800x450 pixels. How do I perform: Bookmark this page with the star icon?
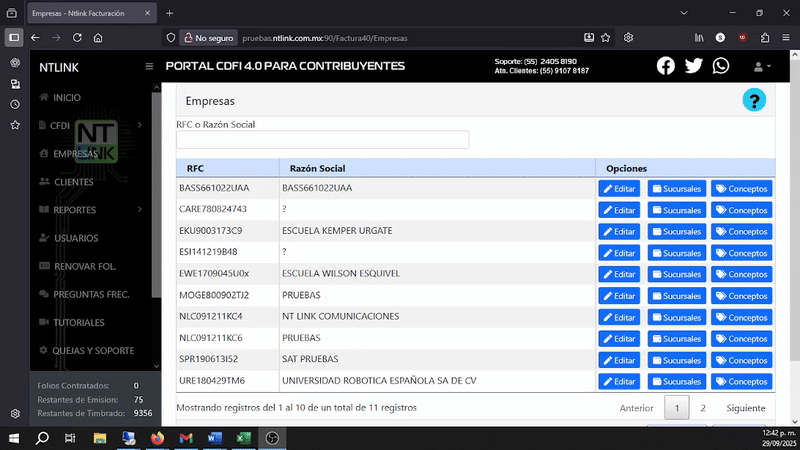tap(606, 38)
